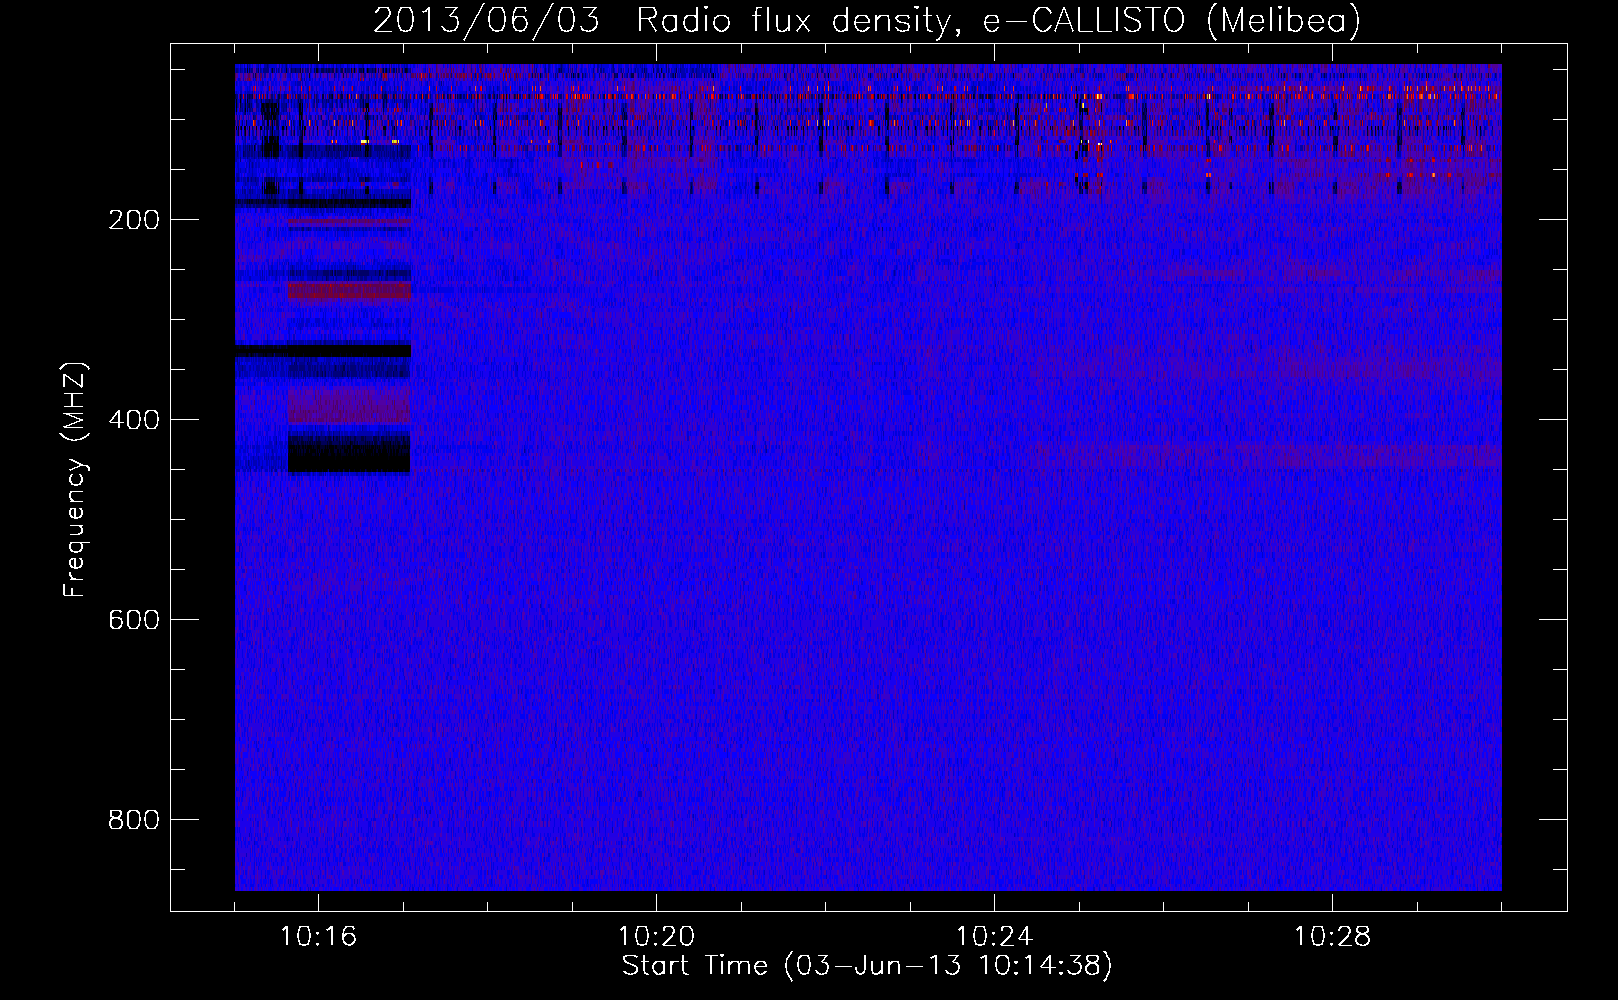
Task: Click the Frequency (MHZ) axis label
Action: click(x=75, y=480)
